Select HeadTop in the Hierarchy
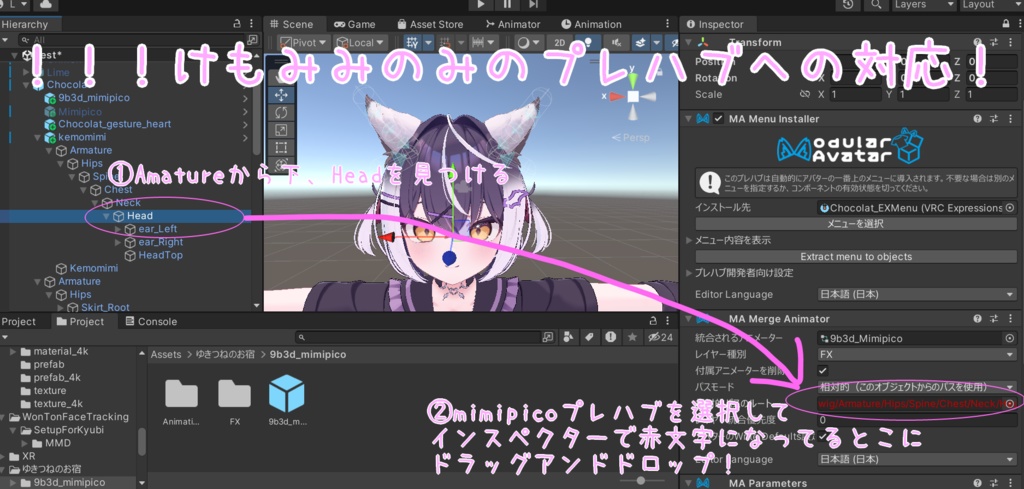This screenshot has height=489, width=1024. click(x=160, y=255)
